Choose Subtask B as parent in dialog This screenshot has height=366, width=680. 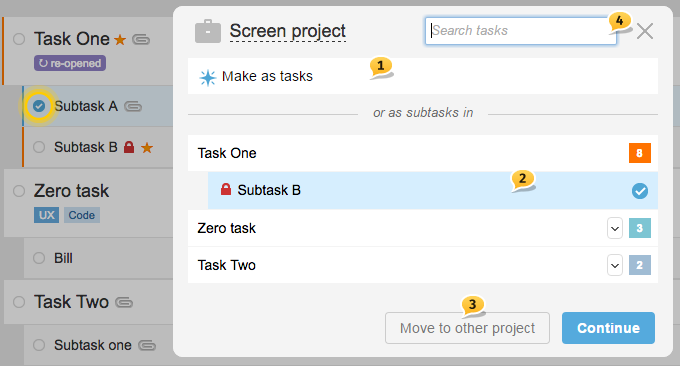coord(433,190)
